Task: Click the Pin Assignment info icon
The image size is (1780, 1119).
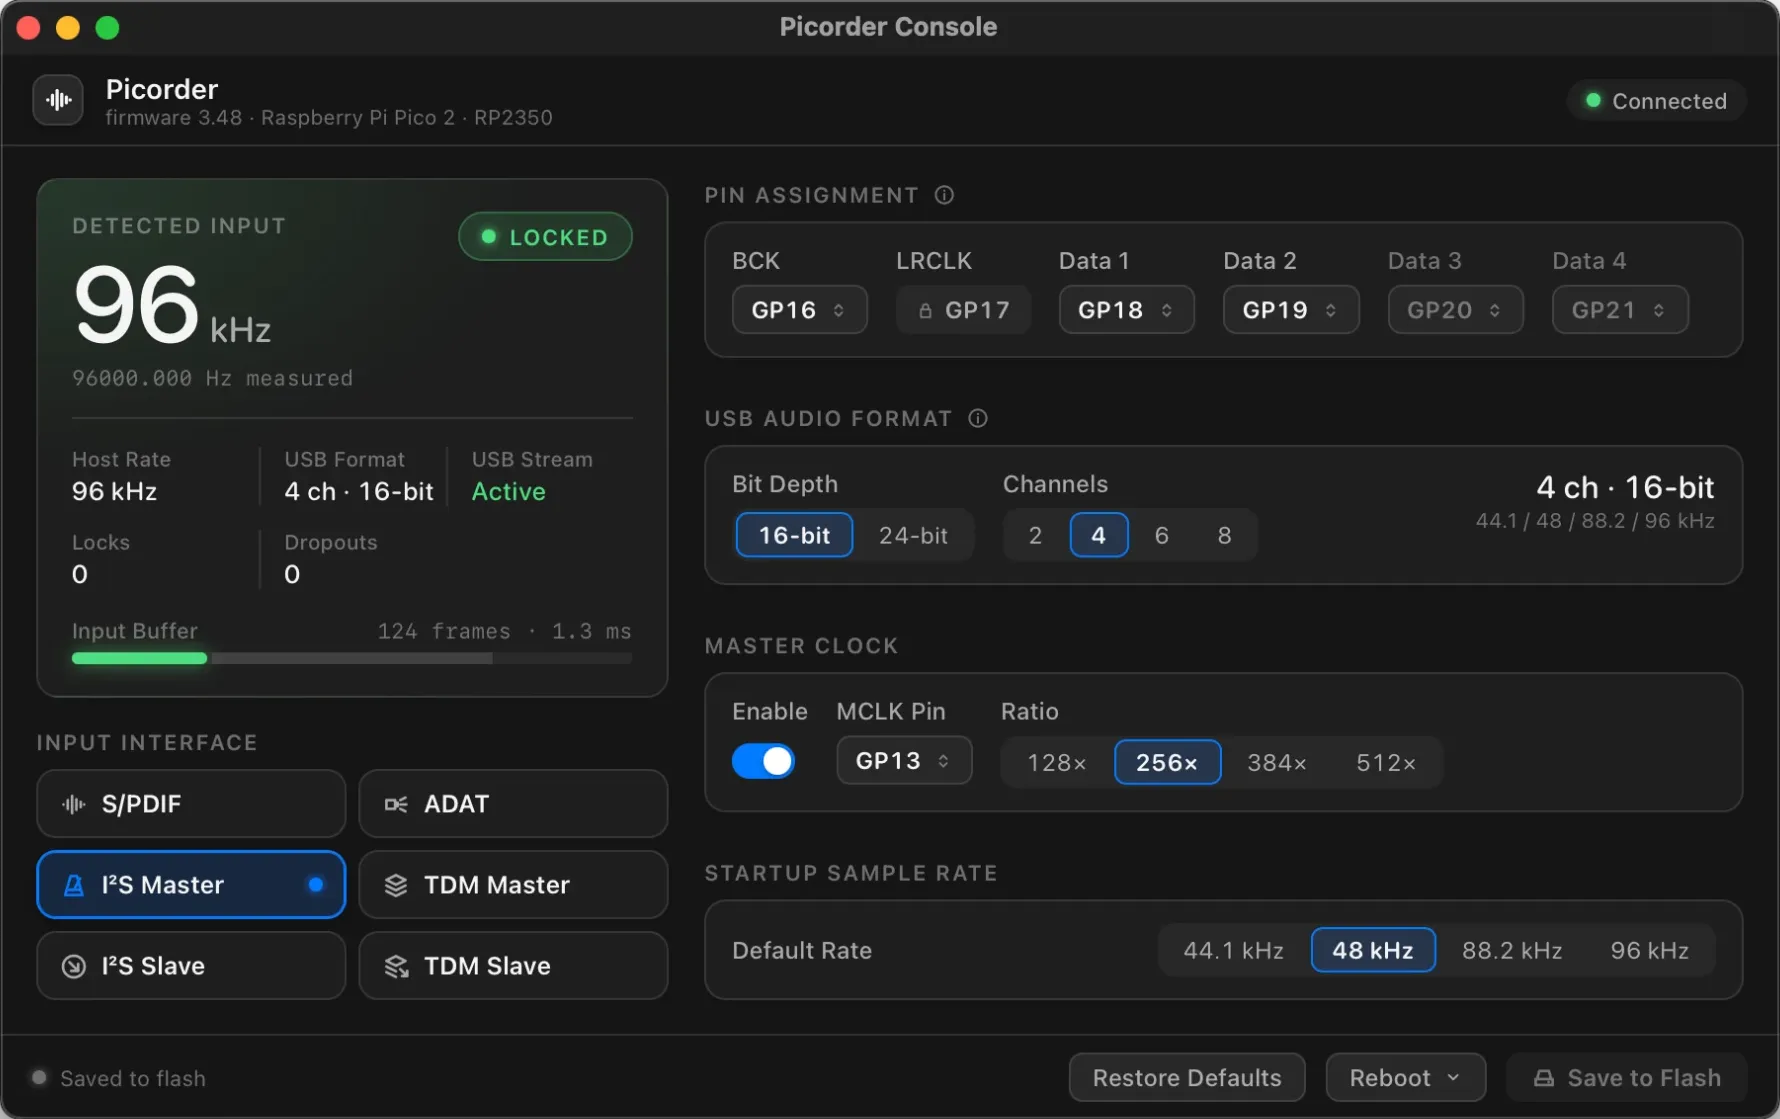Action: [x=944, y=195]
